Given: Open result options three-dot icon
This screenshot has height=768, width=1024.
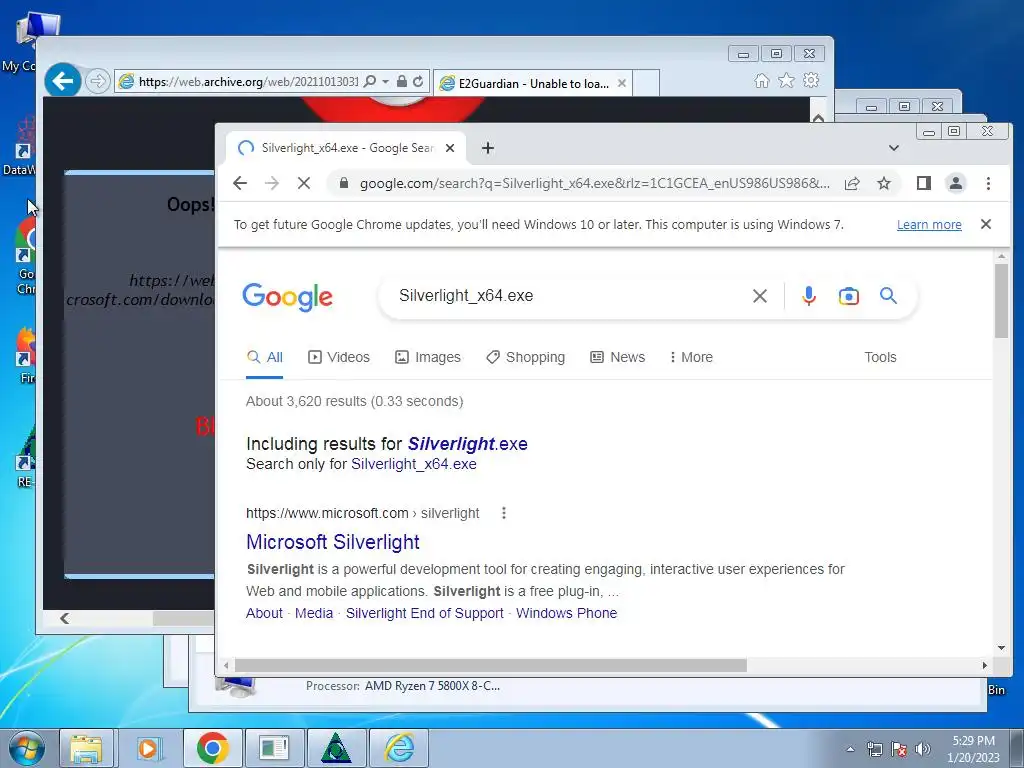Looking at the screenshot, I should 504,513.
